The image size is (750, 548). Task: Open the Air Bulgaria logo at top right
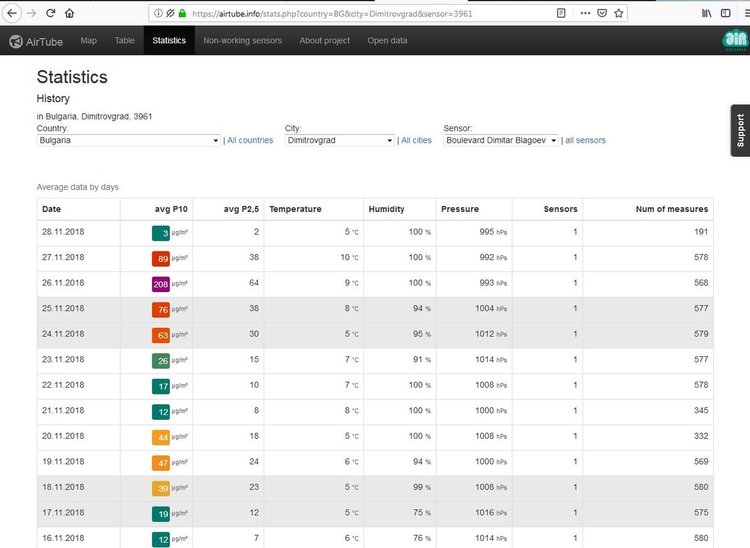tap(734, 40)
